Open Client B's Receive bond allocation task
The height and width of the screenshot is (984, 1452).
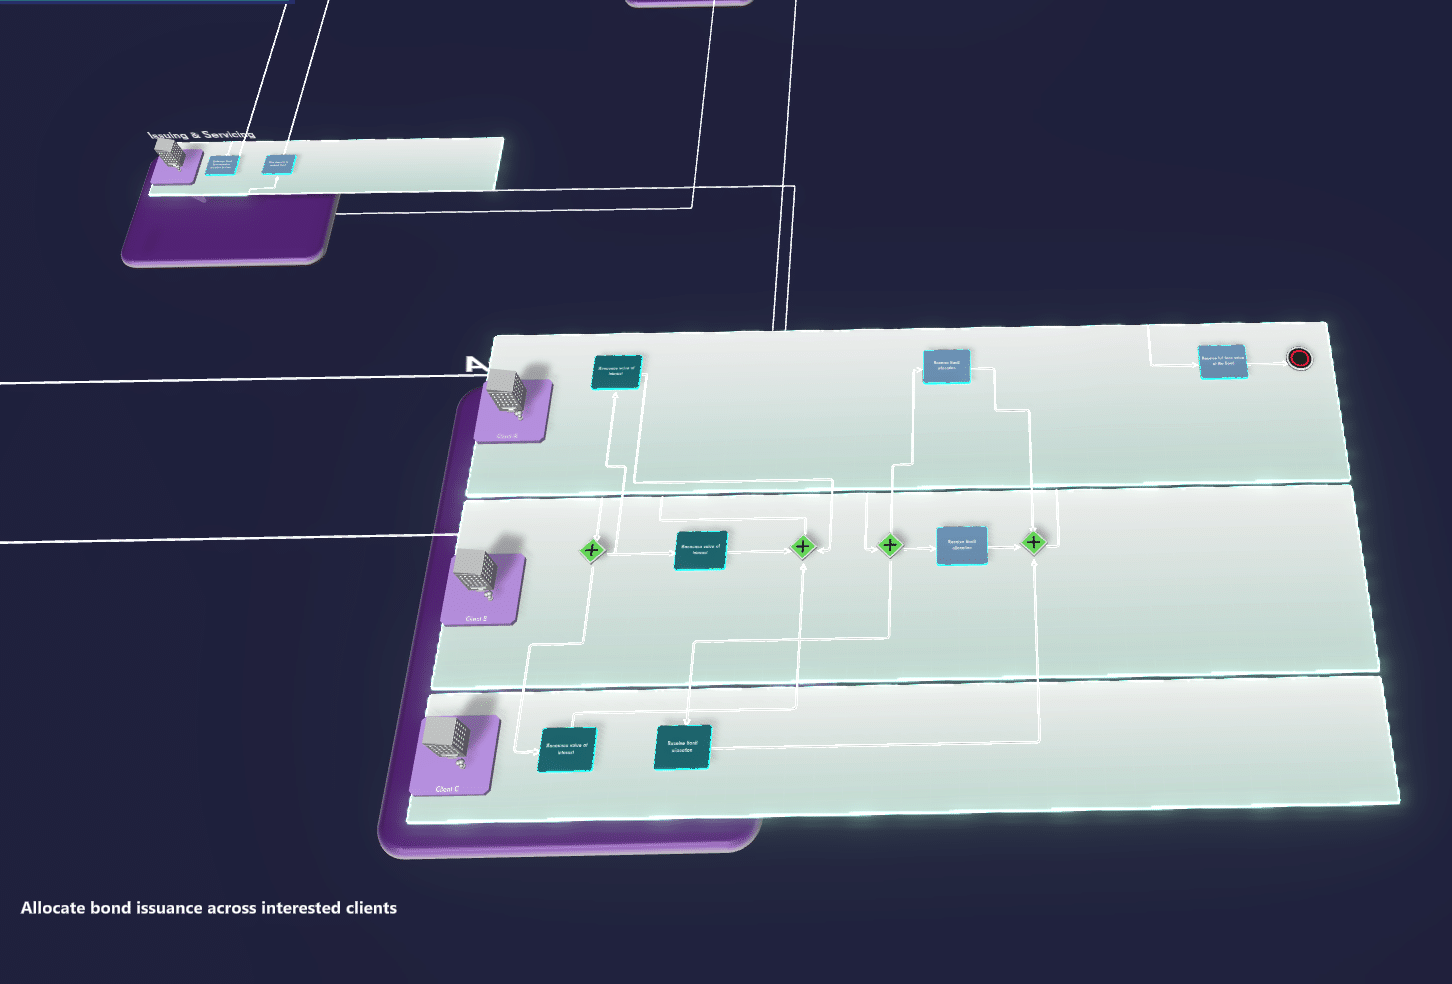[x=962, y=545]
